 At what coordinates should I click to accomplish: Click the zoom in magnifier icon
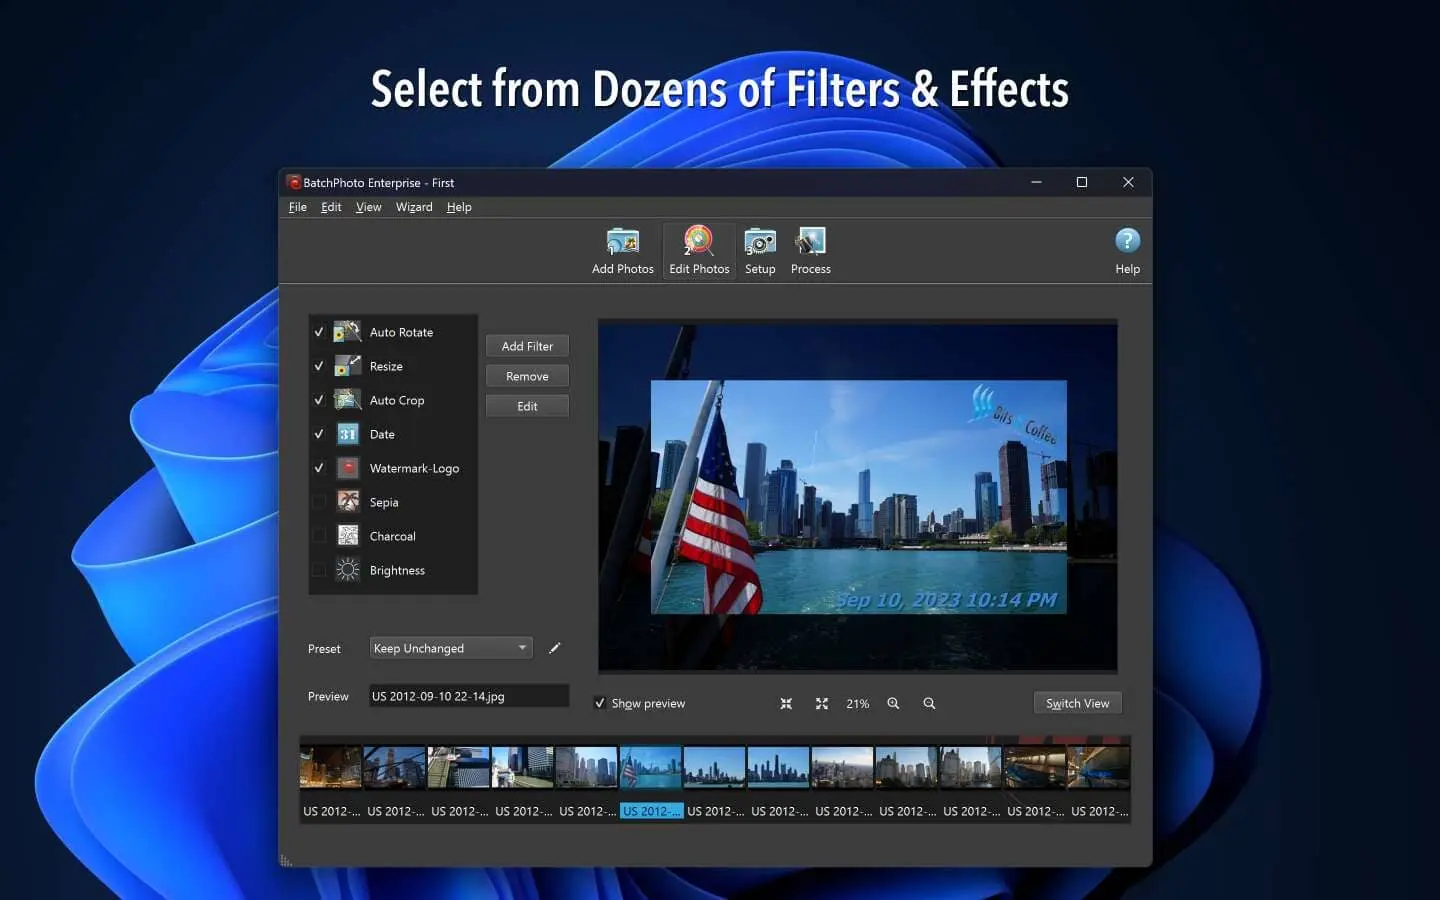click(x=893, y=704)
